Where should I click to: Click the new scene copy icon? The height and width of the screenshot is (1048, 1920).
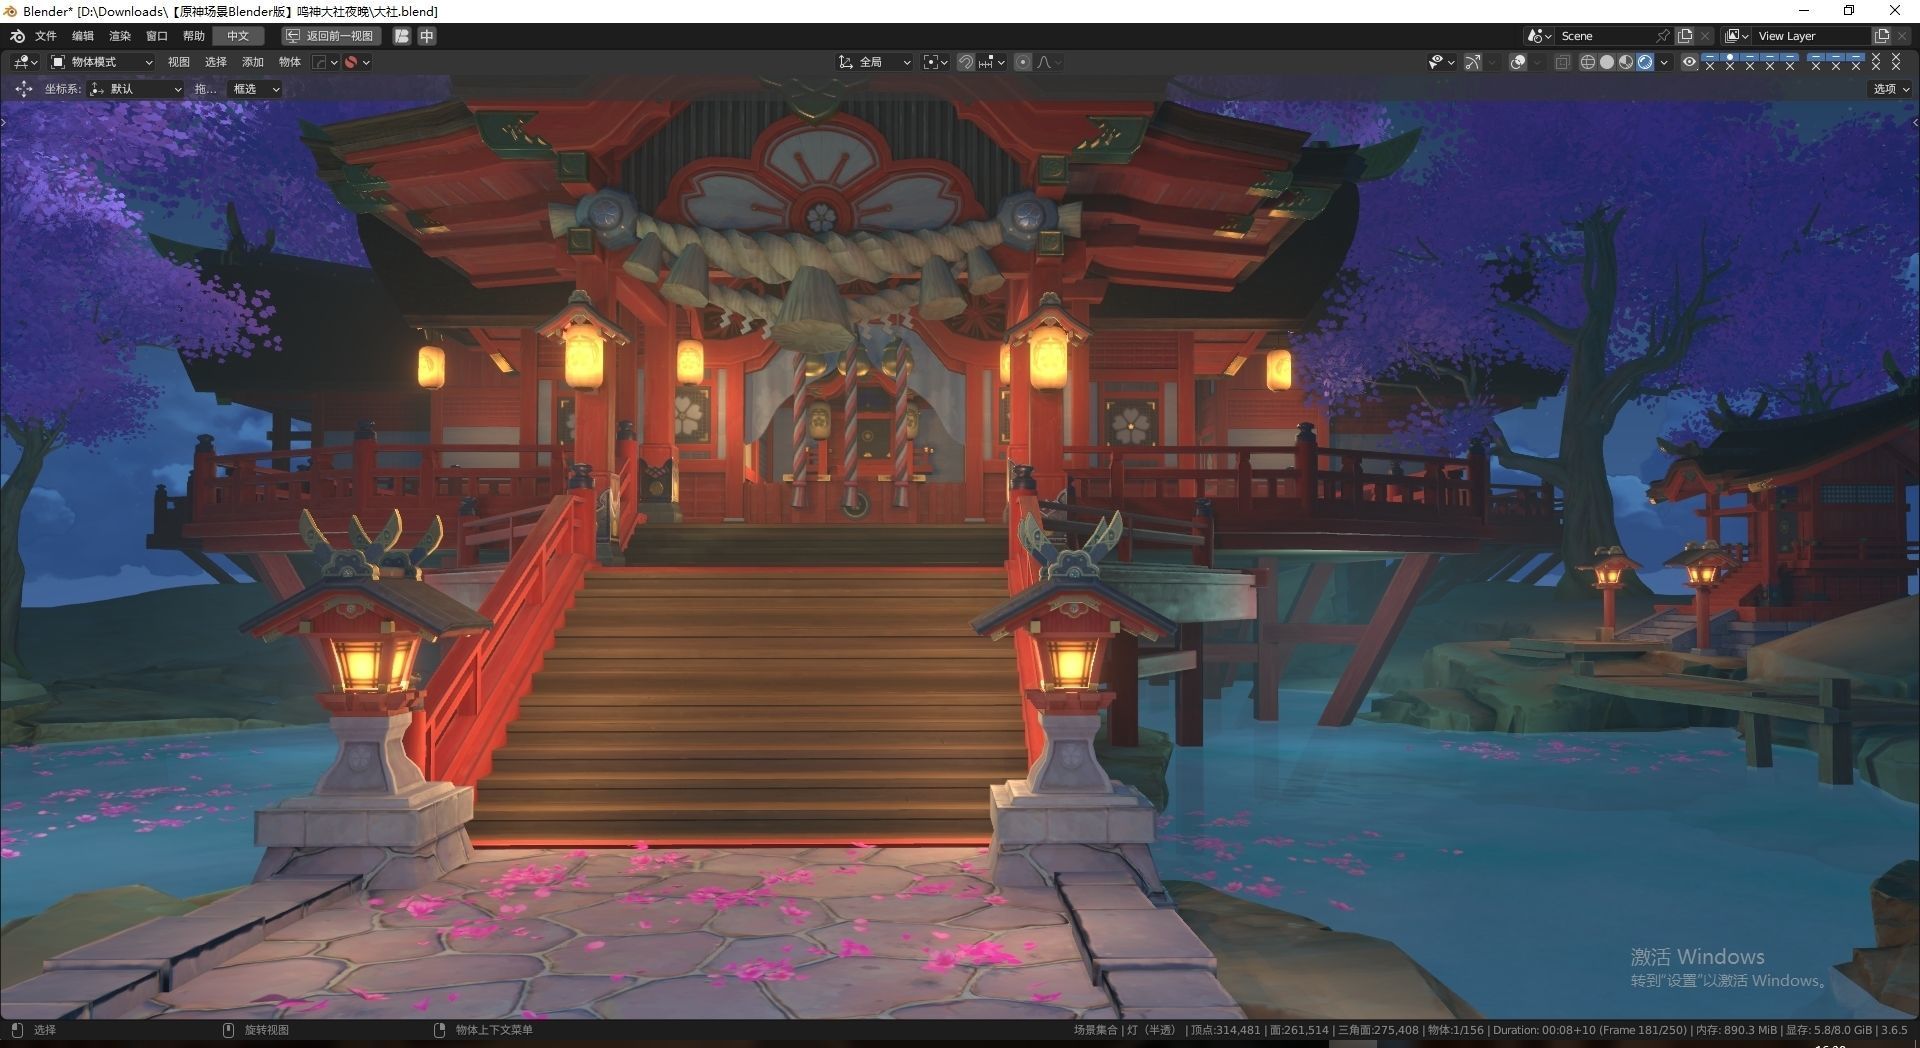point(1685,36)
